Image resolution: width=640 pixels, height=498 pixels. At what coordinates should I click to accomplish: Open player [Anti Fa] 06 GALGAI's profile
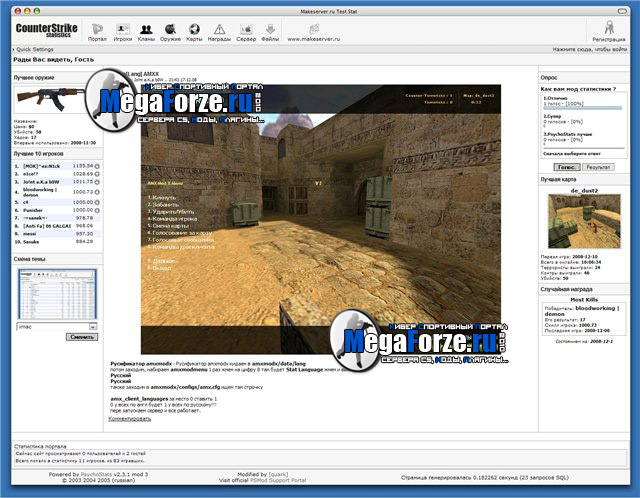[47, 226]
